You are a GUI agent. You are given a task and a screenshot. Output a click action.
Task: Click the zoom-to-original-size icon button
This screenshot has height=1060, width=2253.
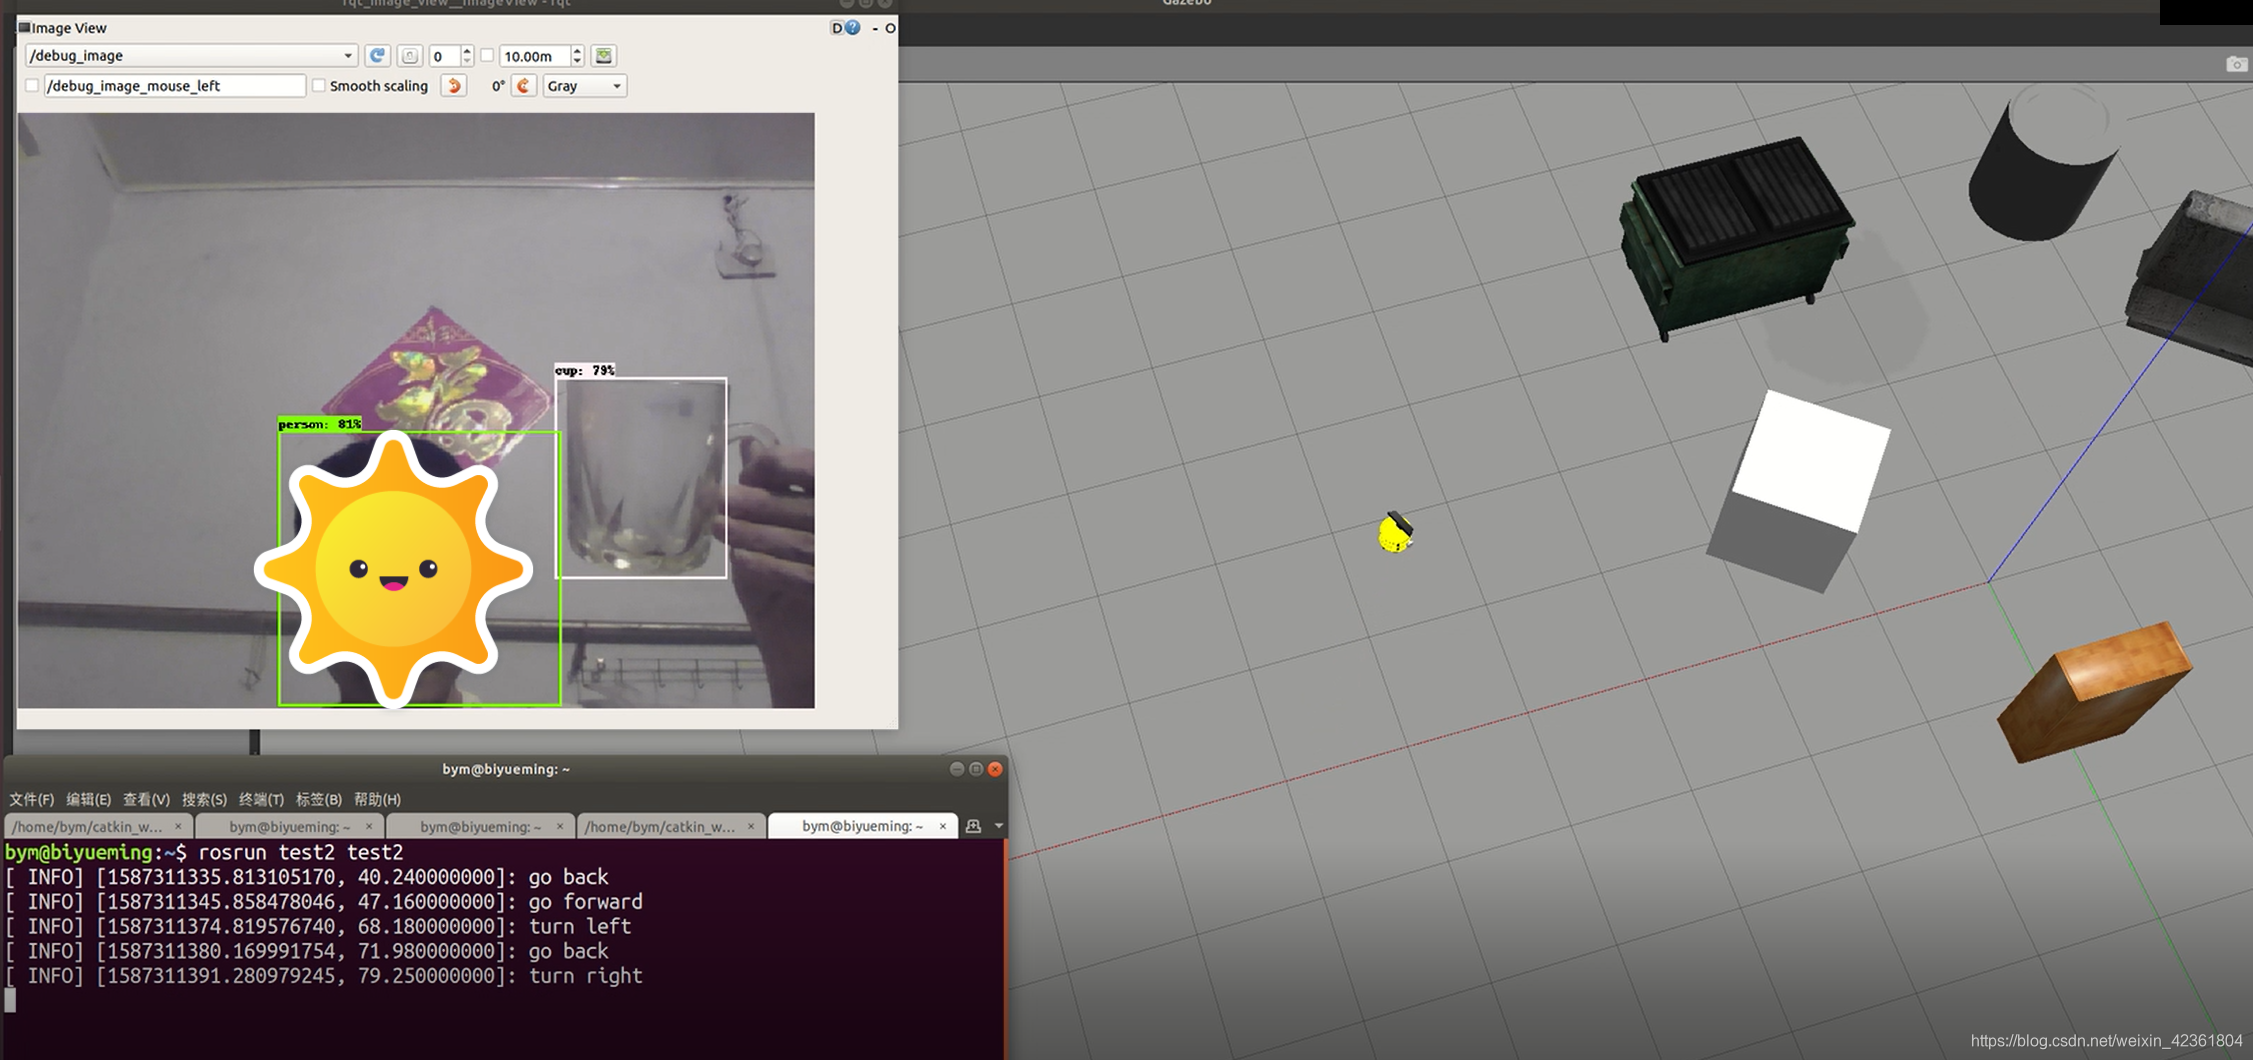409,56
